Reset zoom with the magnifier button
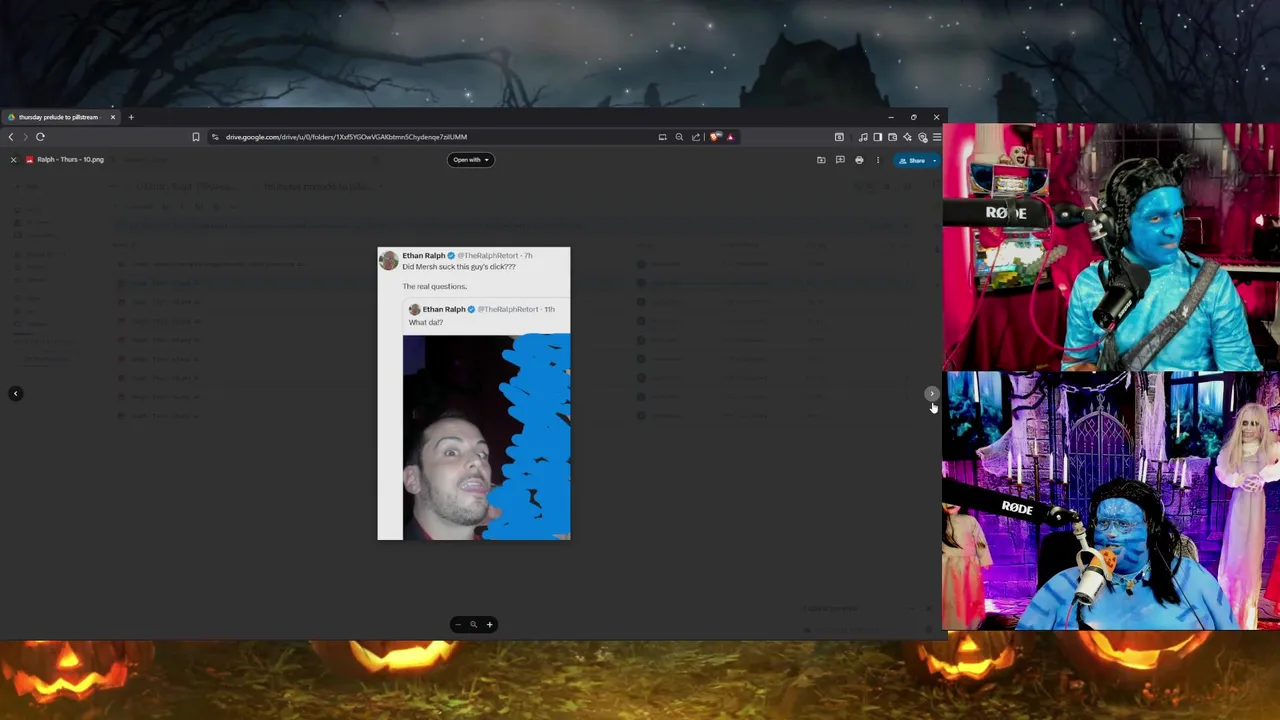Viewport: 1280px width, 720px height. click(474, 624)
